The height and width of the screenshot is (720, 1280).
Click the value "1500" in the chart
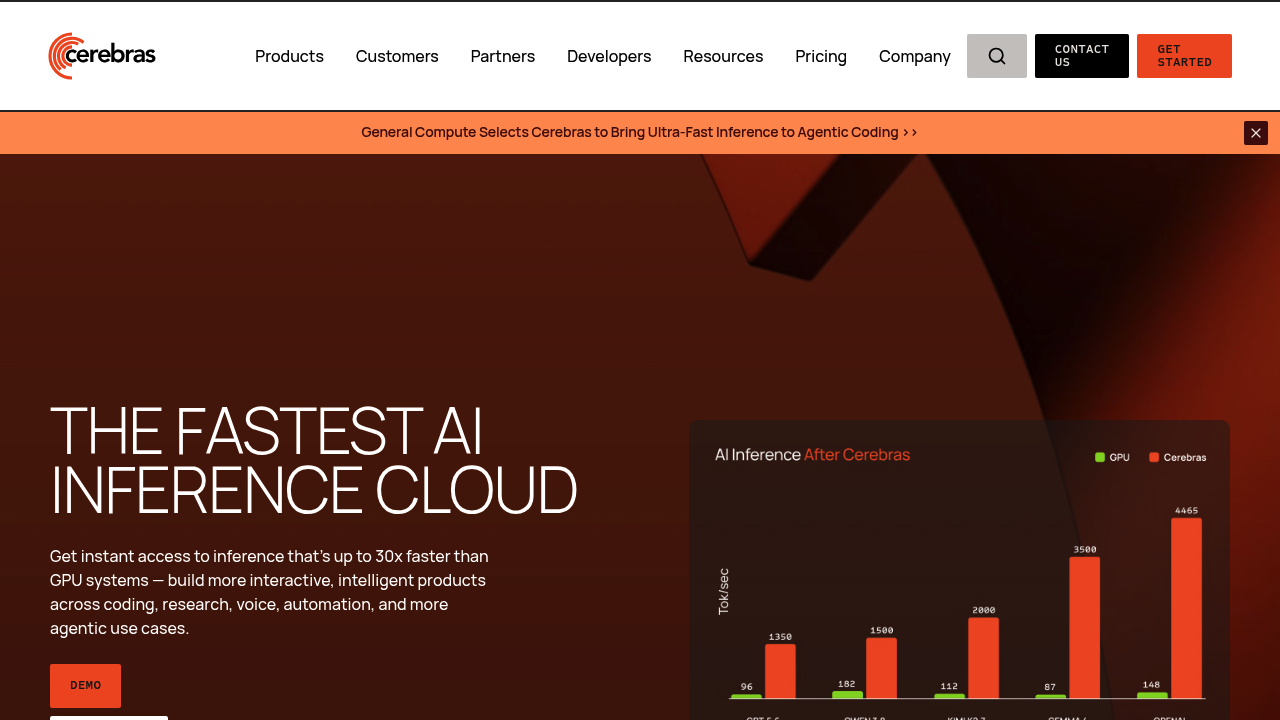tap(882, 631)
